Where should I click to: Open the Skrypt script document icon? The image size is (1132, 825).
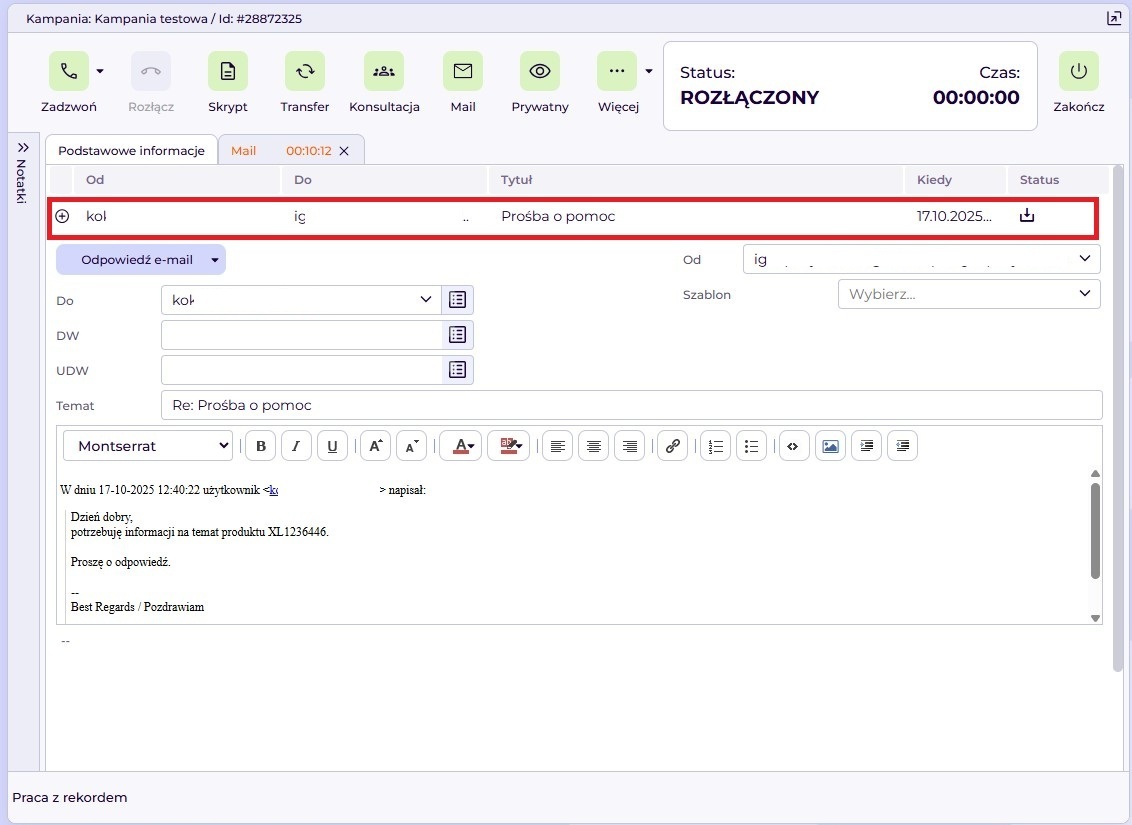click(228, 72)
